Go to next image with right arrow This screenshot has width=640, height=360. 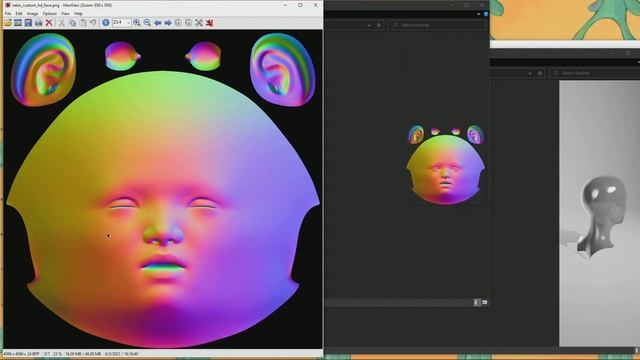click(x=168, y=23)
